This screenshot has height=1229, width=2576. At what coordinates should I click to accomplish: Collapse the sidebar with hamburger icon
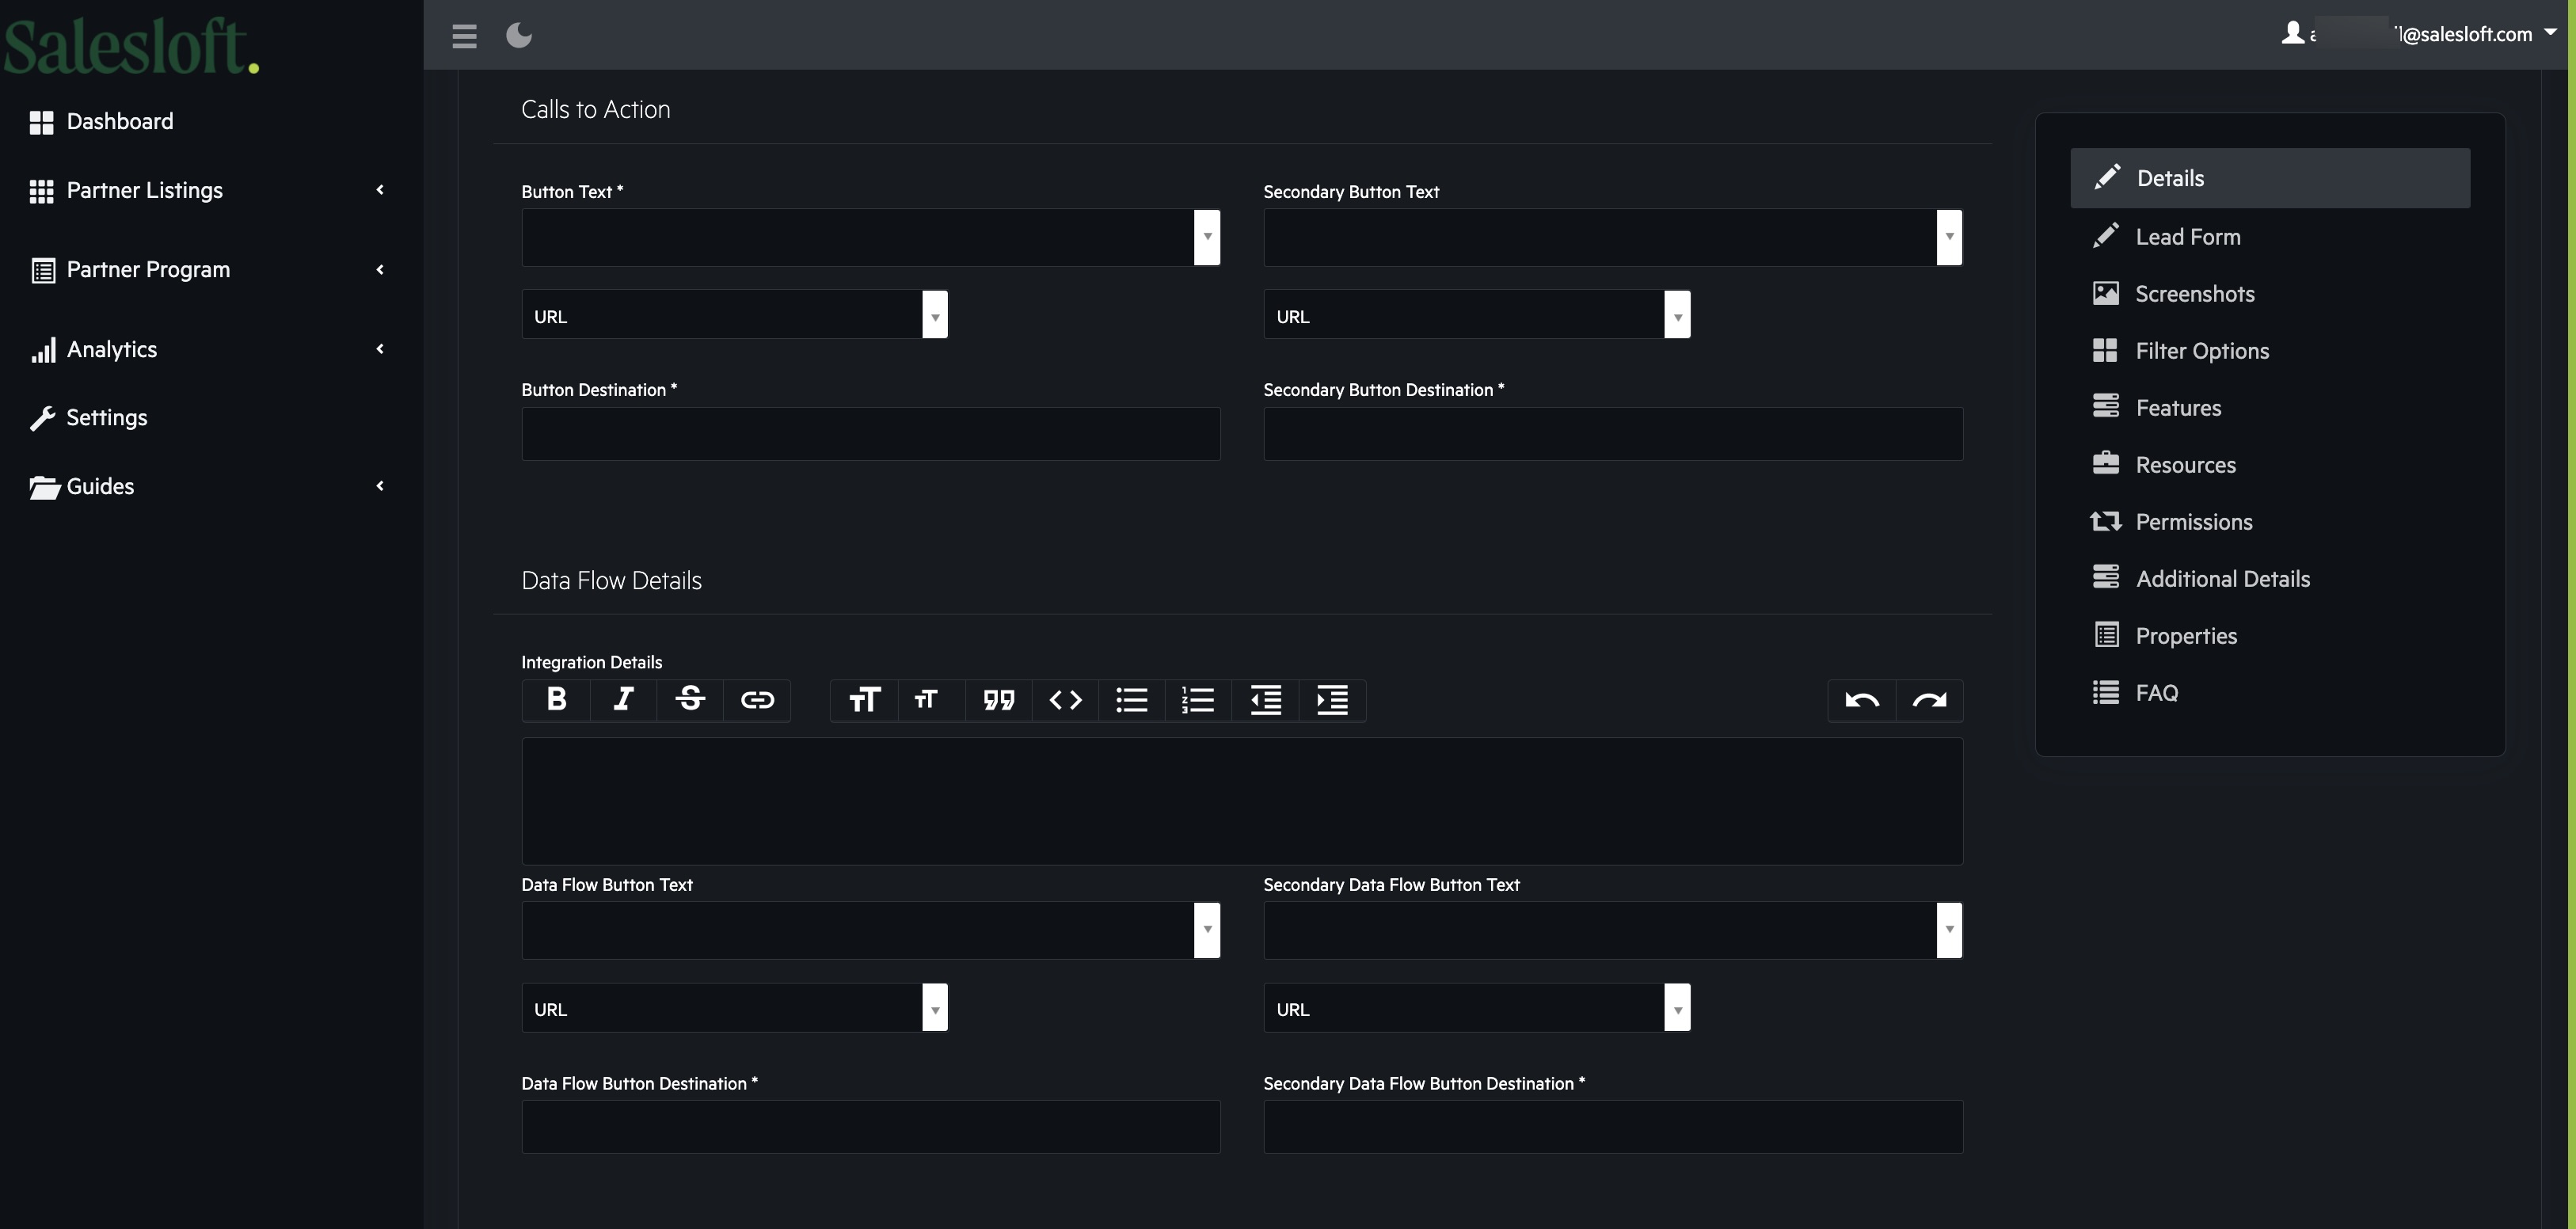pos(464,36)
